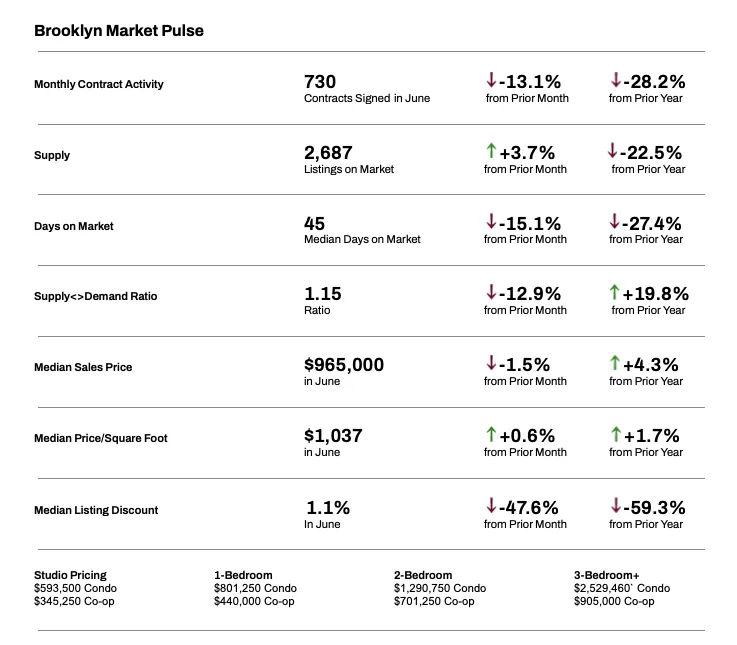Select the Monthly Contract Activity label
The height and width of the screenshot is (645, 737).
coord(99,84)
